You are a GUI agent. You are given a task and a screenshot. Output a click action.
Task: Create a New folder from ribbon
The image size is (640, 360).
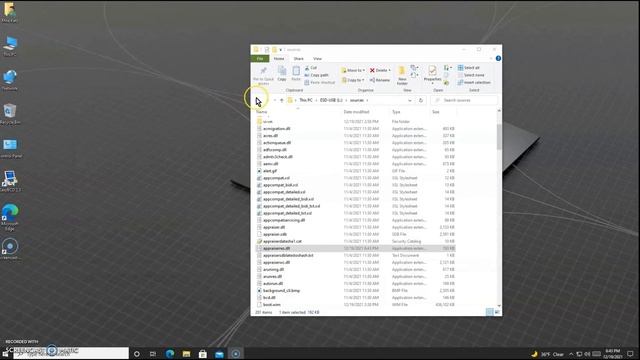[x=402, y=76]
